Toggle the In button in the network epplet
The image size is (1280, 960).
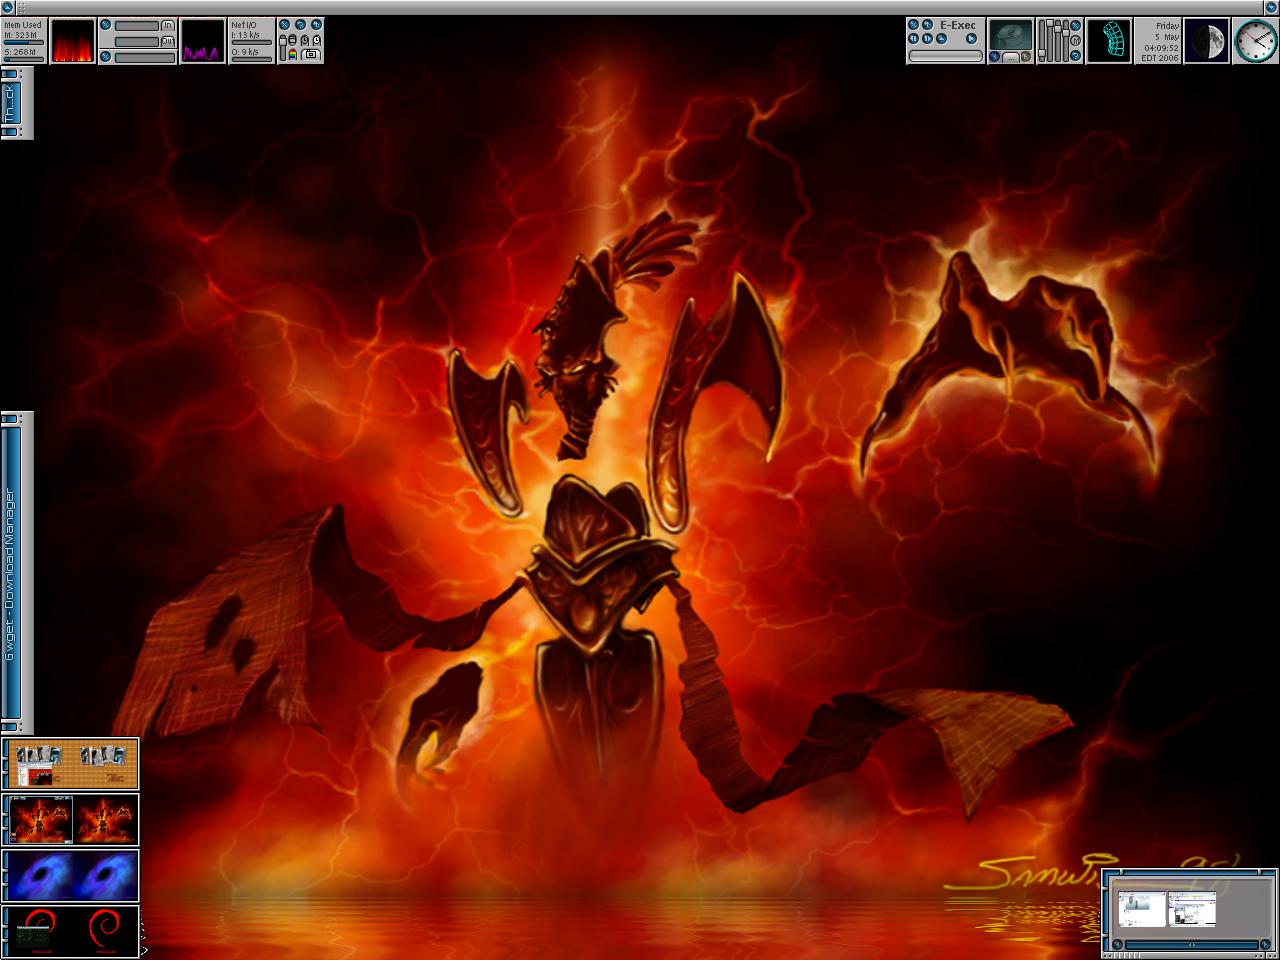[x=168, y=25]
